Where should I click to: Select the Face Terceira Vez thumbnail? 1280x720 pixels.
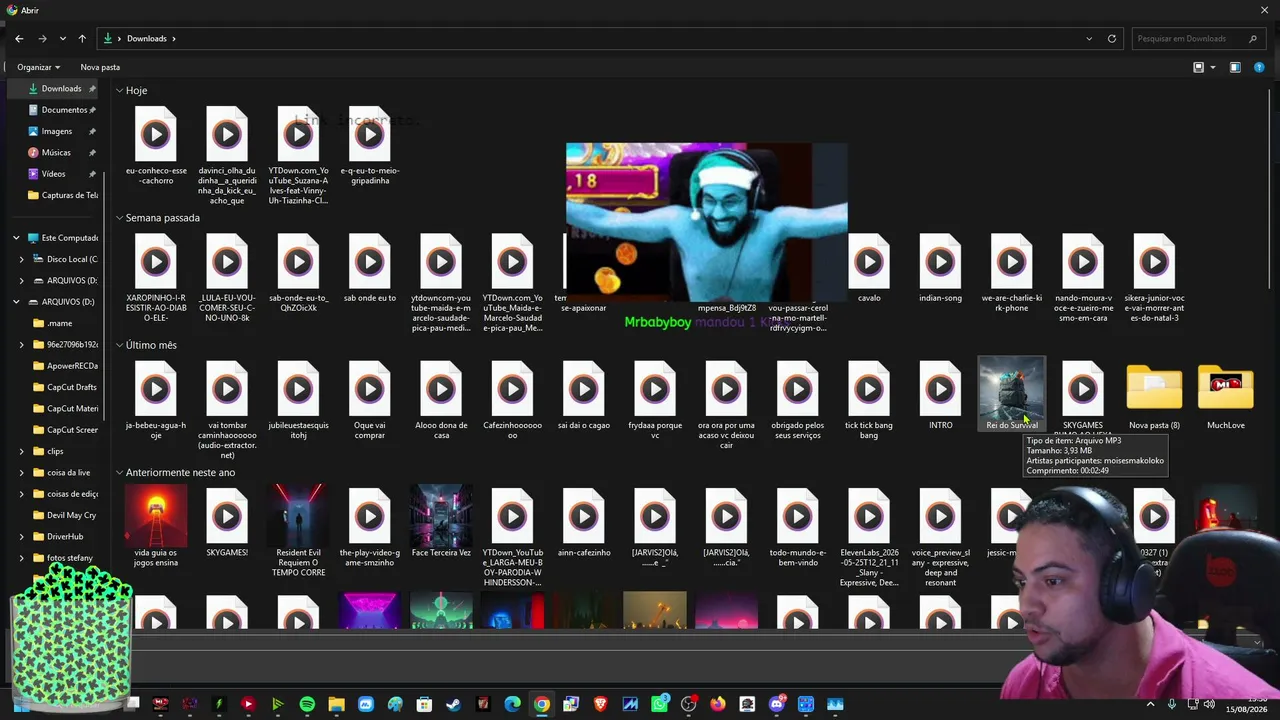[x=441, y=522]
